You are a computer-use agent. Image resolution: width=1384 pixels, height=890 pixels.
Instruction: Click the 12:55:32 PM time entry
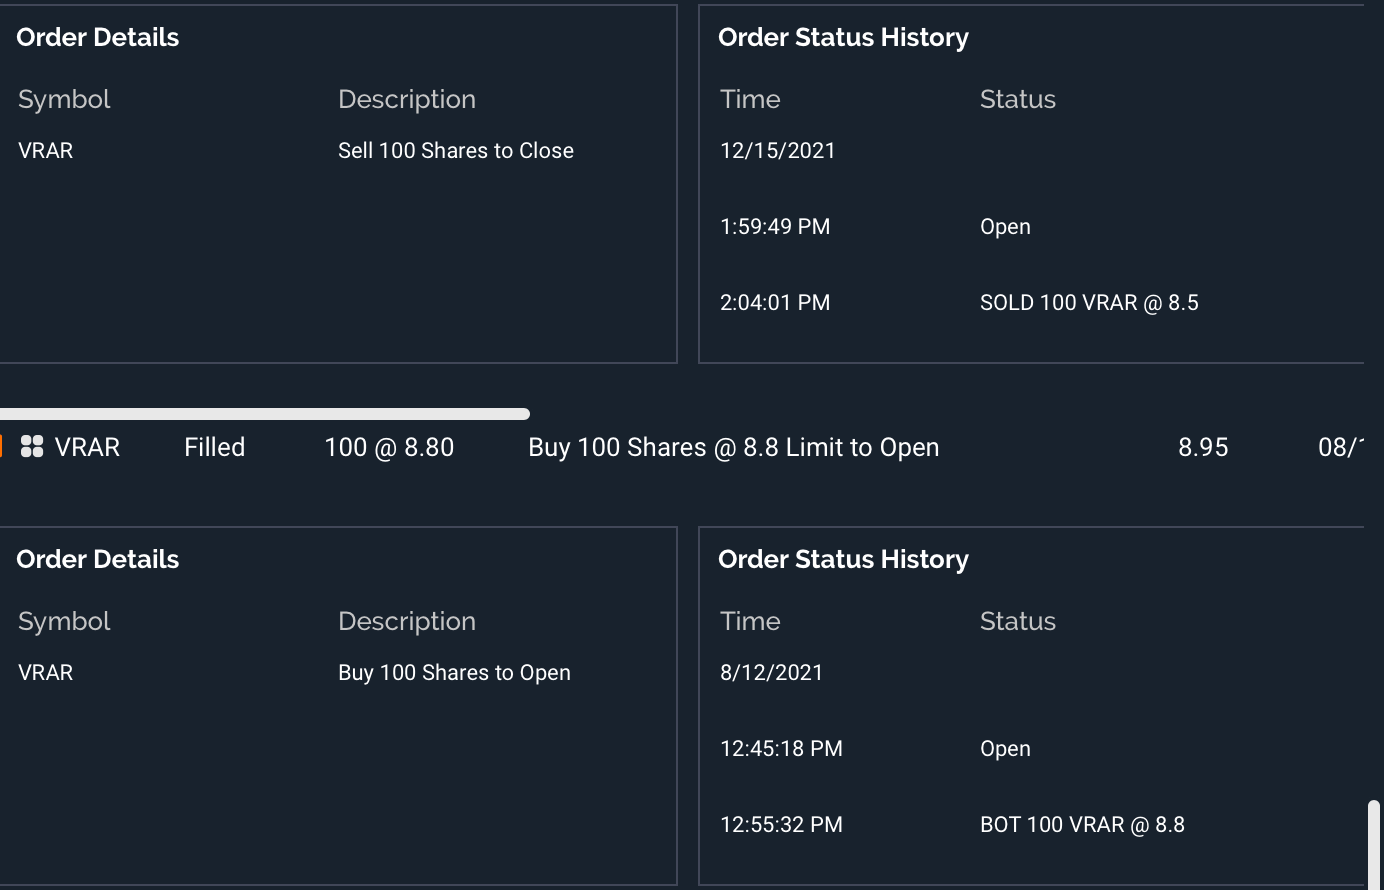point(781,825)
